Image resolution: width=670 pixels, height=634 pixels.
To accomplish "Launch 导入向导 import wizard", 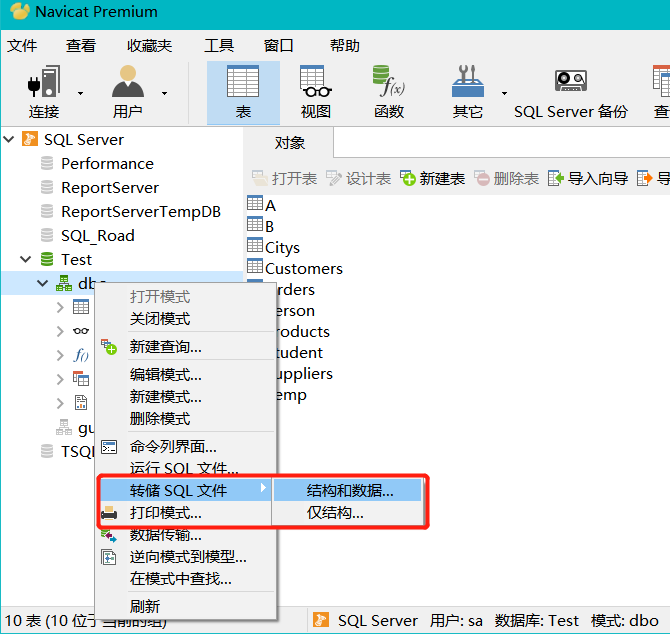I will pyautogui.click(x=588, y=179).
